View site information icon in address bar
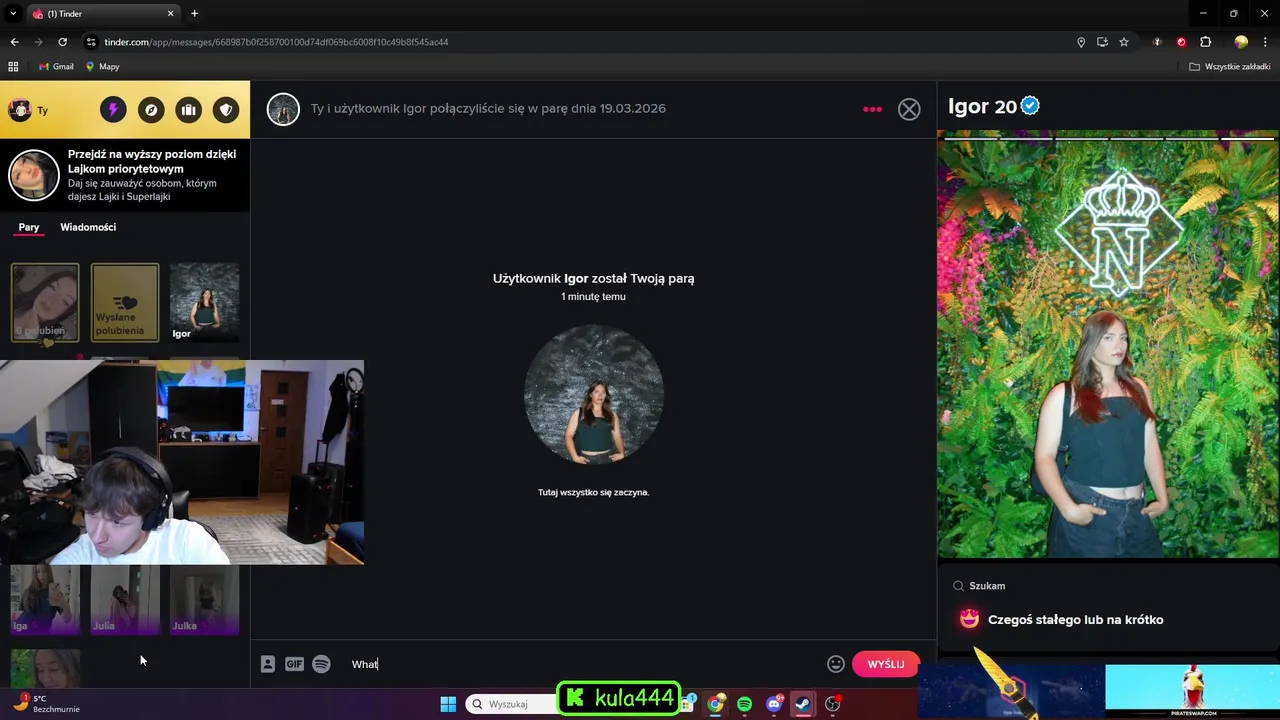 pyautogui.click(x=91, y=42)
